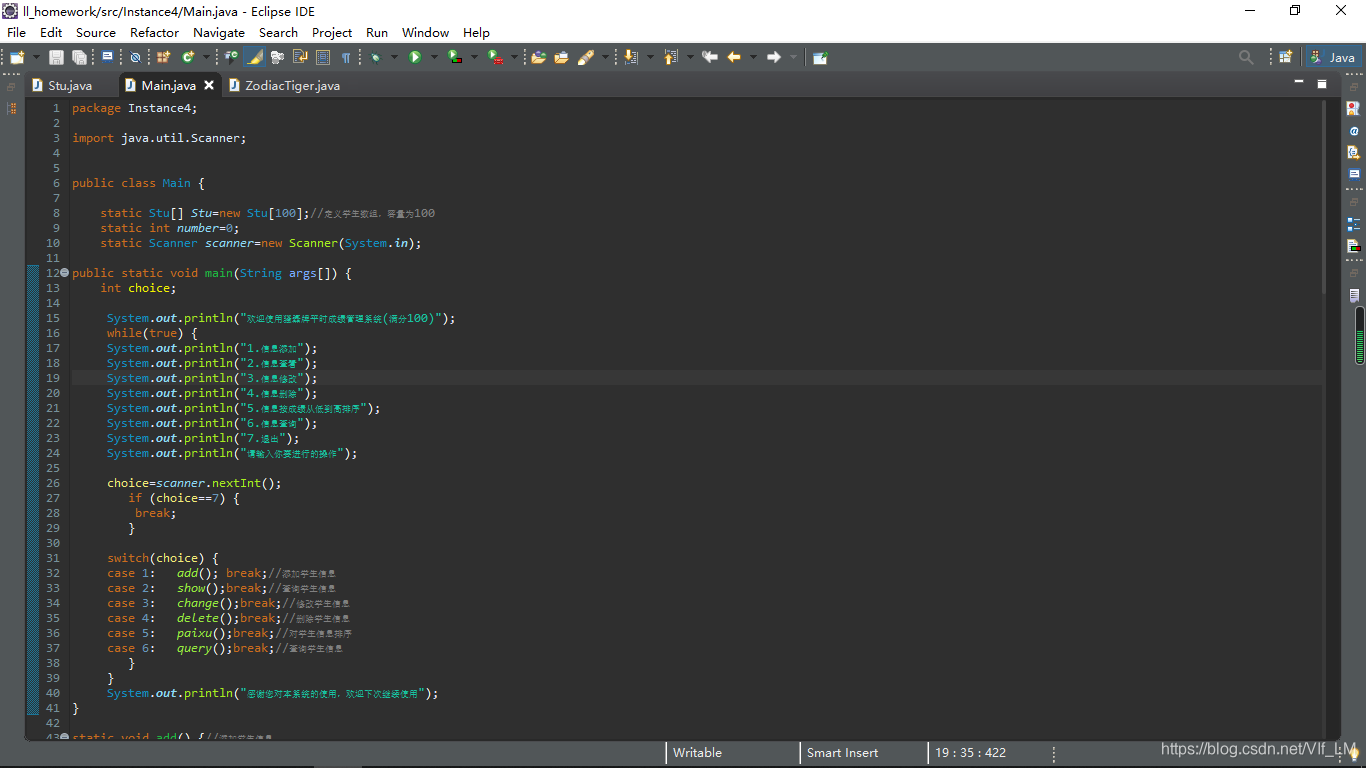
Task: Click the Forward navigation arrow
Action: pos(773,58)
